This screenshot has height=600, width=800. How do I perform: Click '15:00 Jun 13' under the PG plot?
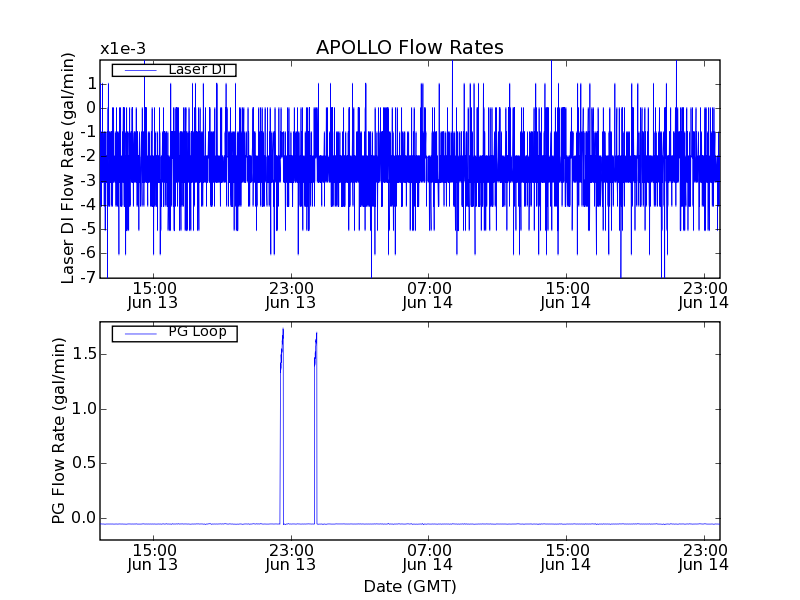[x=153, y=558]
